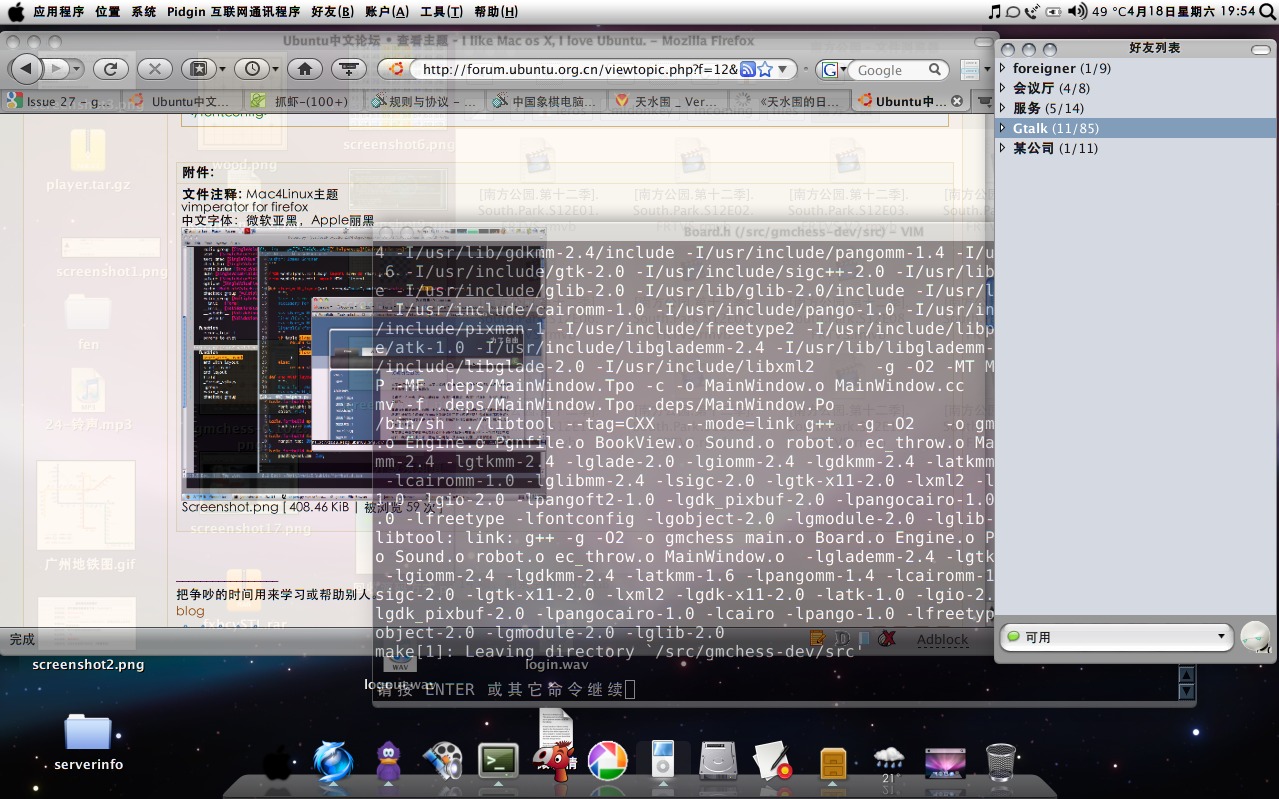1279x799 pixels.
Task: Click the music note icon in menu bar
Action: [994, 11]
